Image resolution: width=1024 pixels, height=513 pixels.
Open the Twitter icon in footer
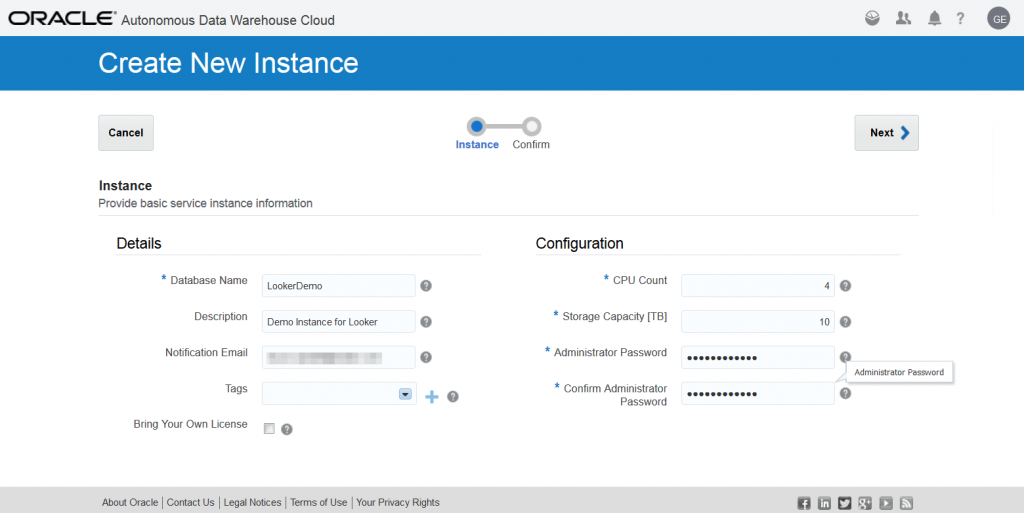845,503
